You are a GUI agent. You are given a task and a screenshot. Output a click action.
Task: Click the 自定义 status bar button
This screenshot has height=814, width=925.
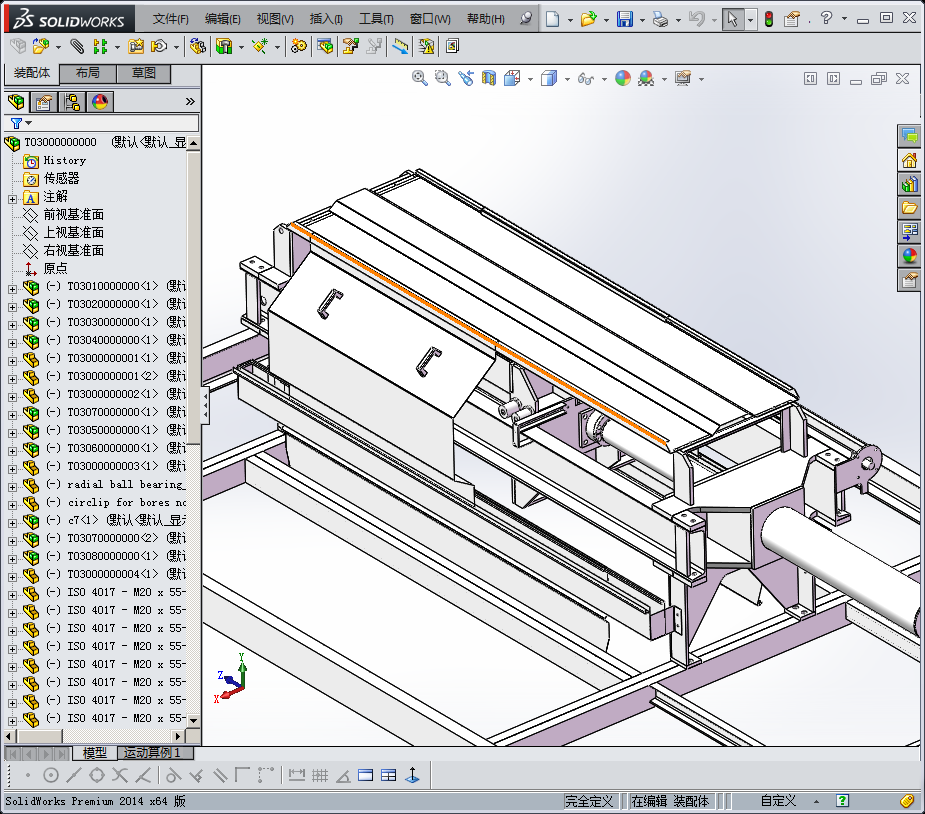[x=778, y=801]
